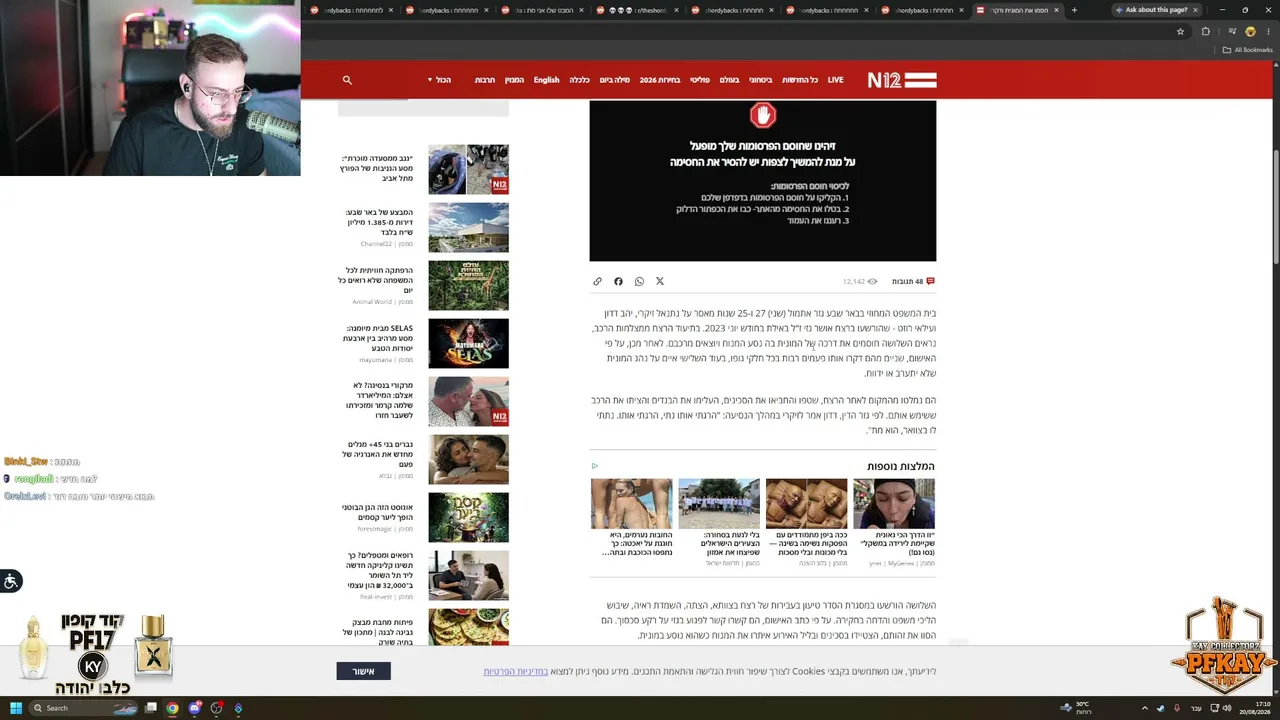
Task: Open a new browser tab
Action: tap(1074, 10)
